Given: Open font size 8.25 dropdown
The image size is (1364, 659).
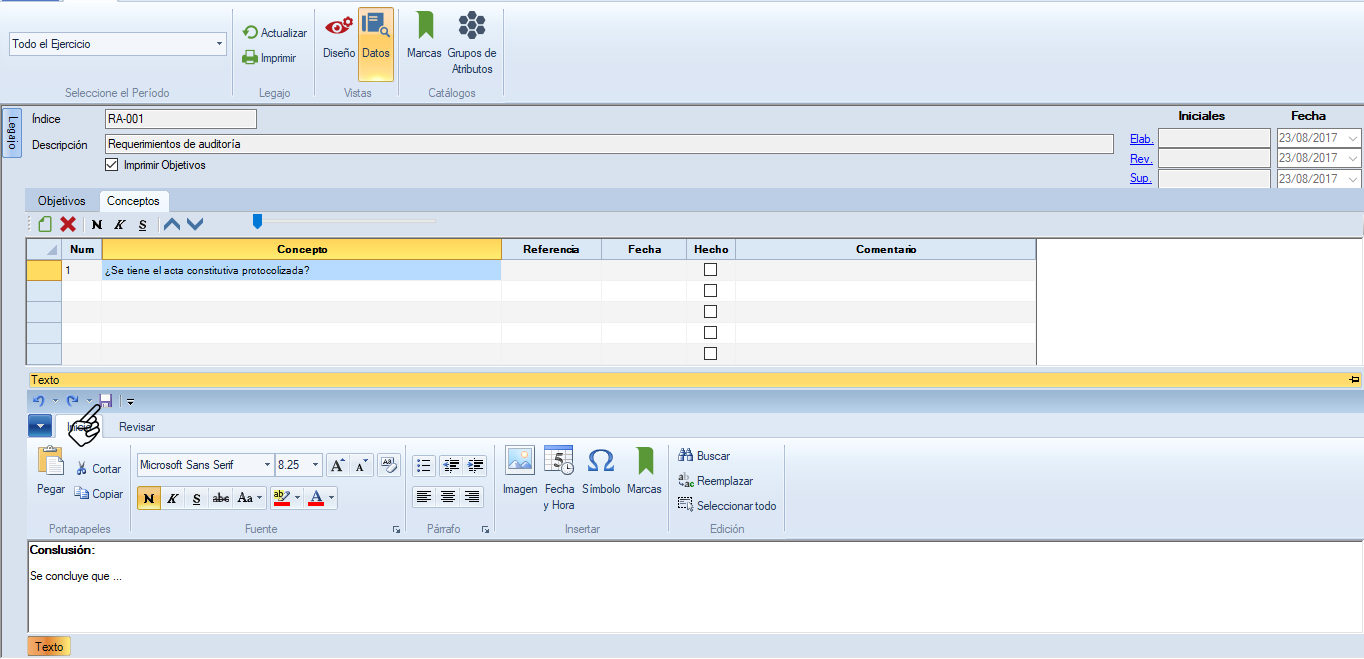Looking at the screenshot, I should click(x=316, y=465).
